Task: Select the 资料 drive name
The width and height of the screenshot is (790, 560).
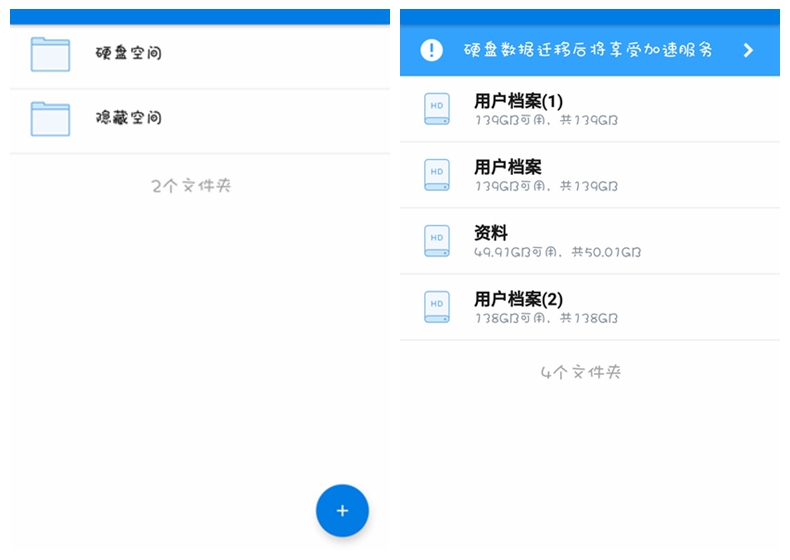Action: click(x=491, y=233)
